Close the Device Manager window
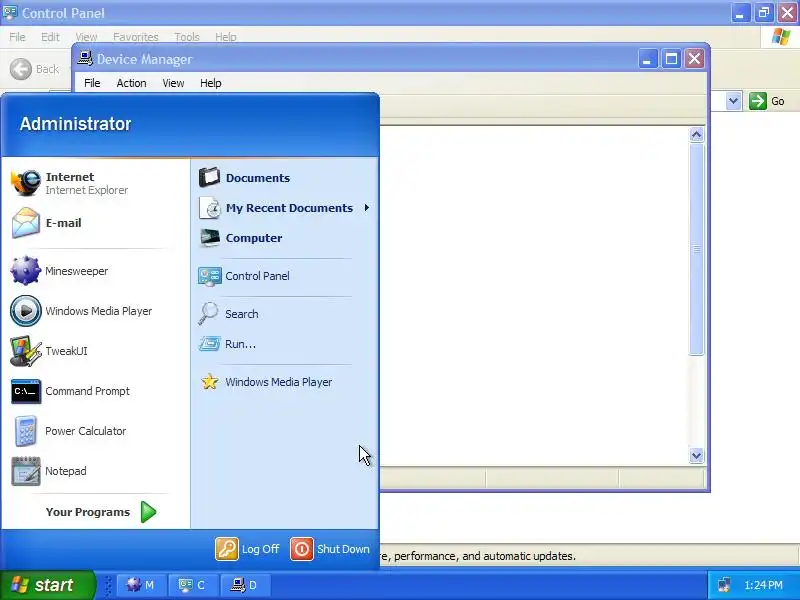This screenshot has height=600, width=800. 694,59
